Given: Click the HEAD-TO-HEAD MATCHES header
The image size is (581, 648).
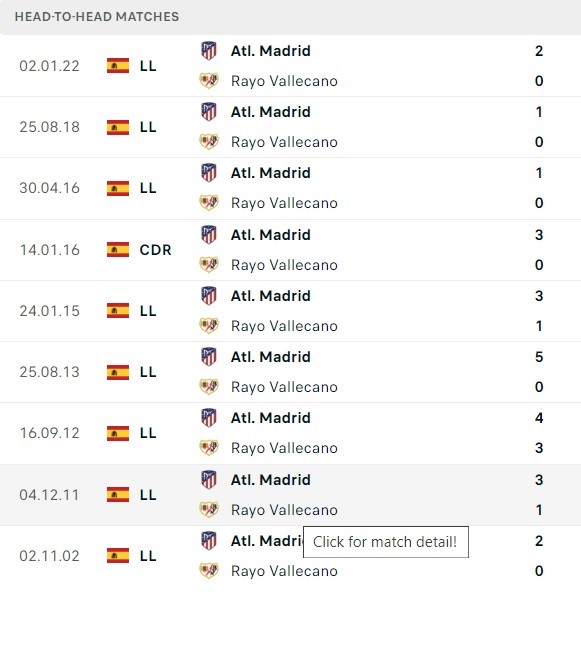Looking at the screenshot, I should tap(97, 17).
